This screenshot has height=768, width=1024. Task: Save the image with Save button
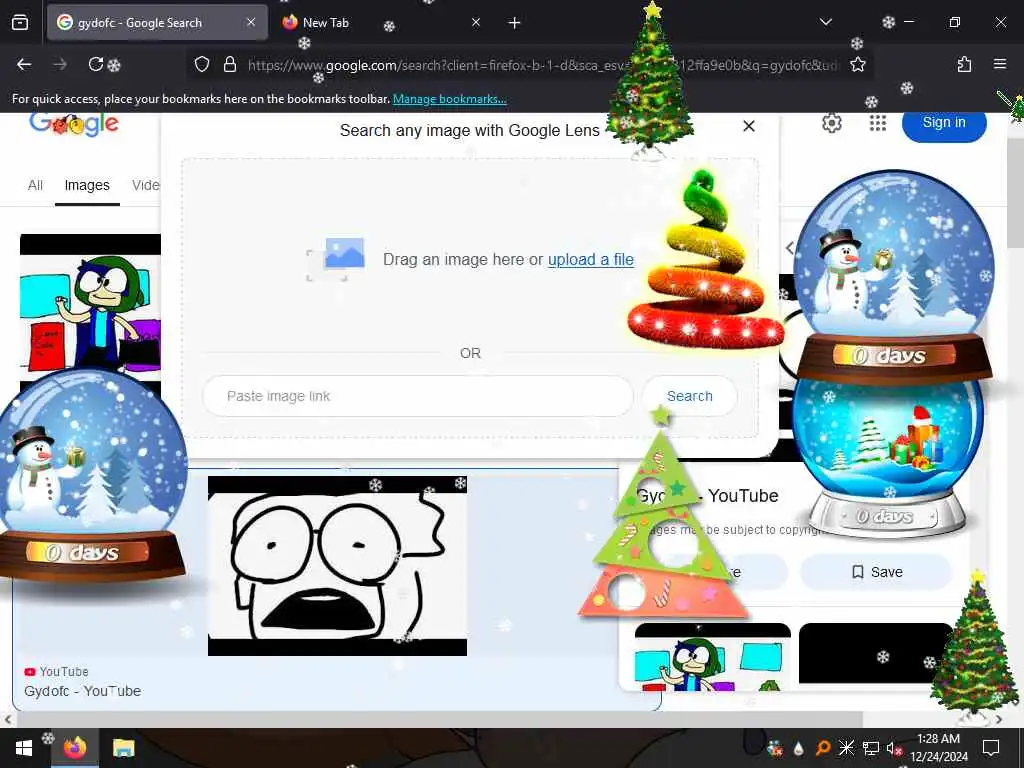(x=877, y=572)
